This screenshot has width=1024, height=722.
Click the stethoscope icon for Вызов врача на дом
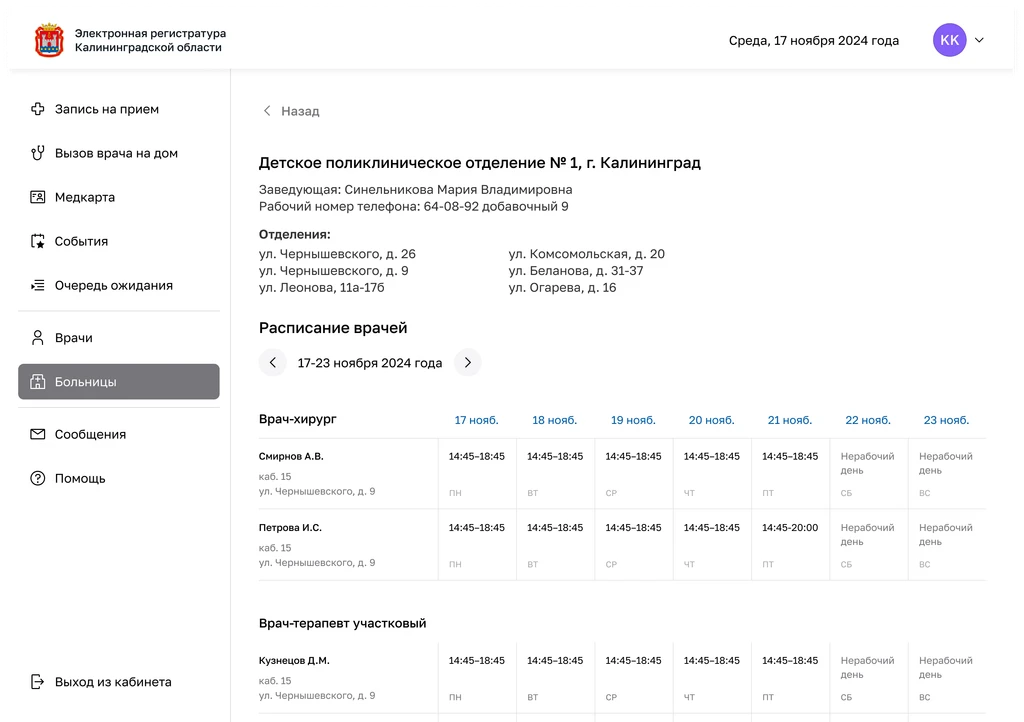click(x=38, y=153)
